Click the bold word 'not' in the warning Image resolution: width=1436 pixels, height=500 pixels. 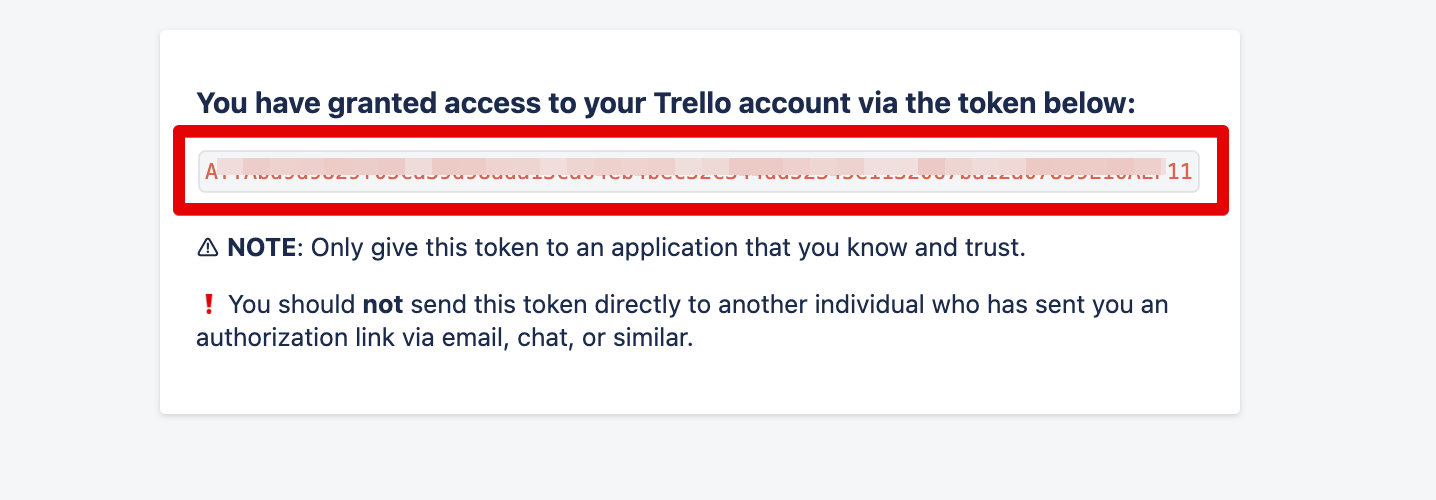point(382,304)
